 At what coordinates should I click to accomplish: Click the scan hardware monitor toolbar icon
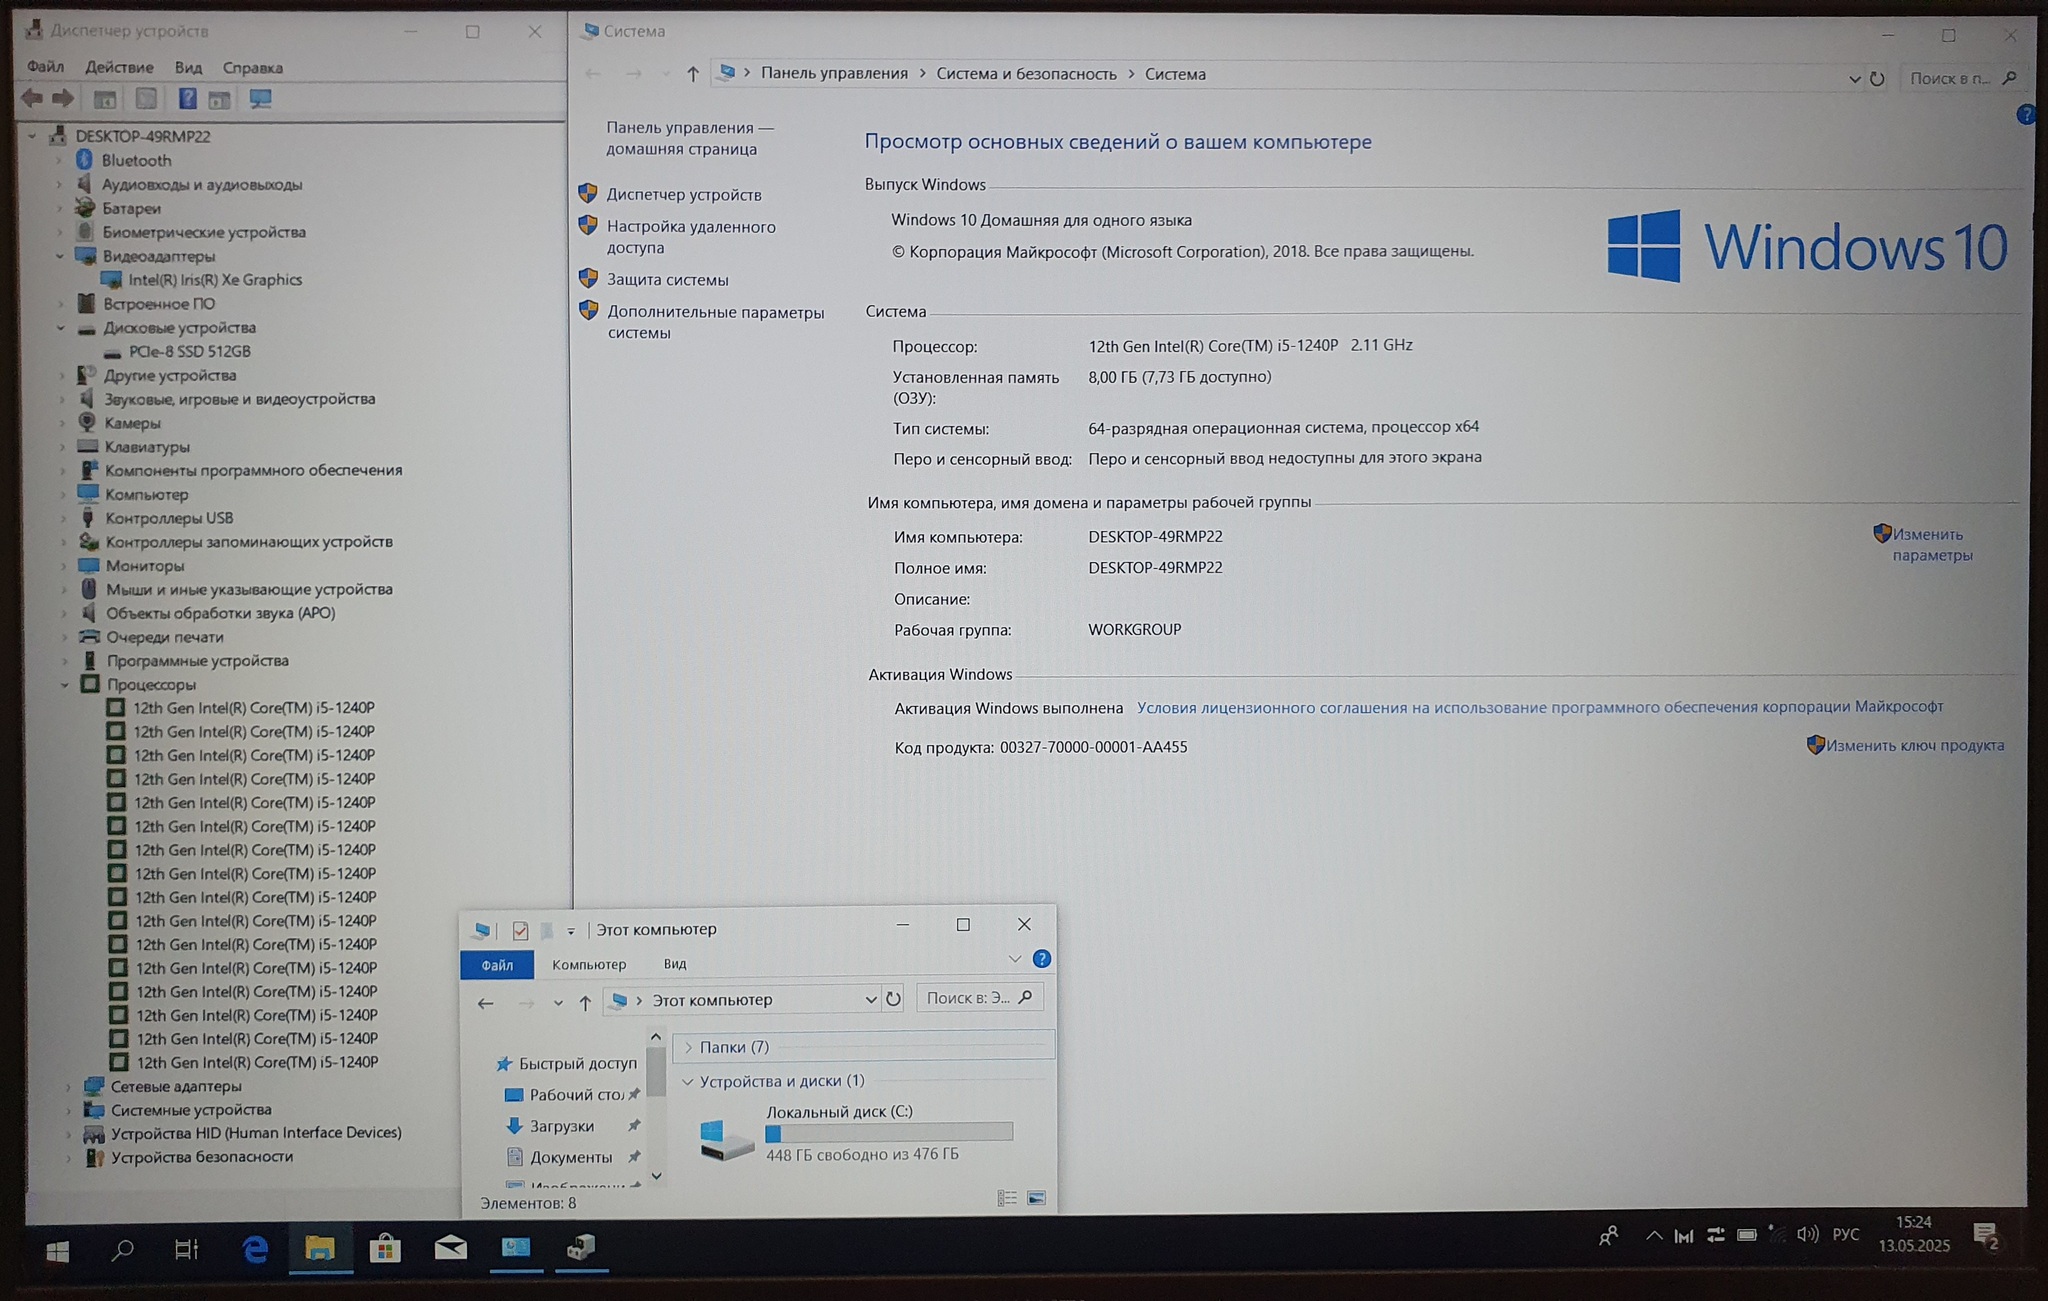(x=260, y=98)
